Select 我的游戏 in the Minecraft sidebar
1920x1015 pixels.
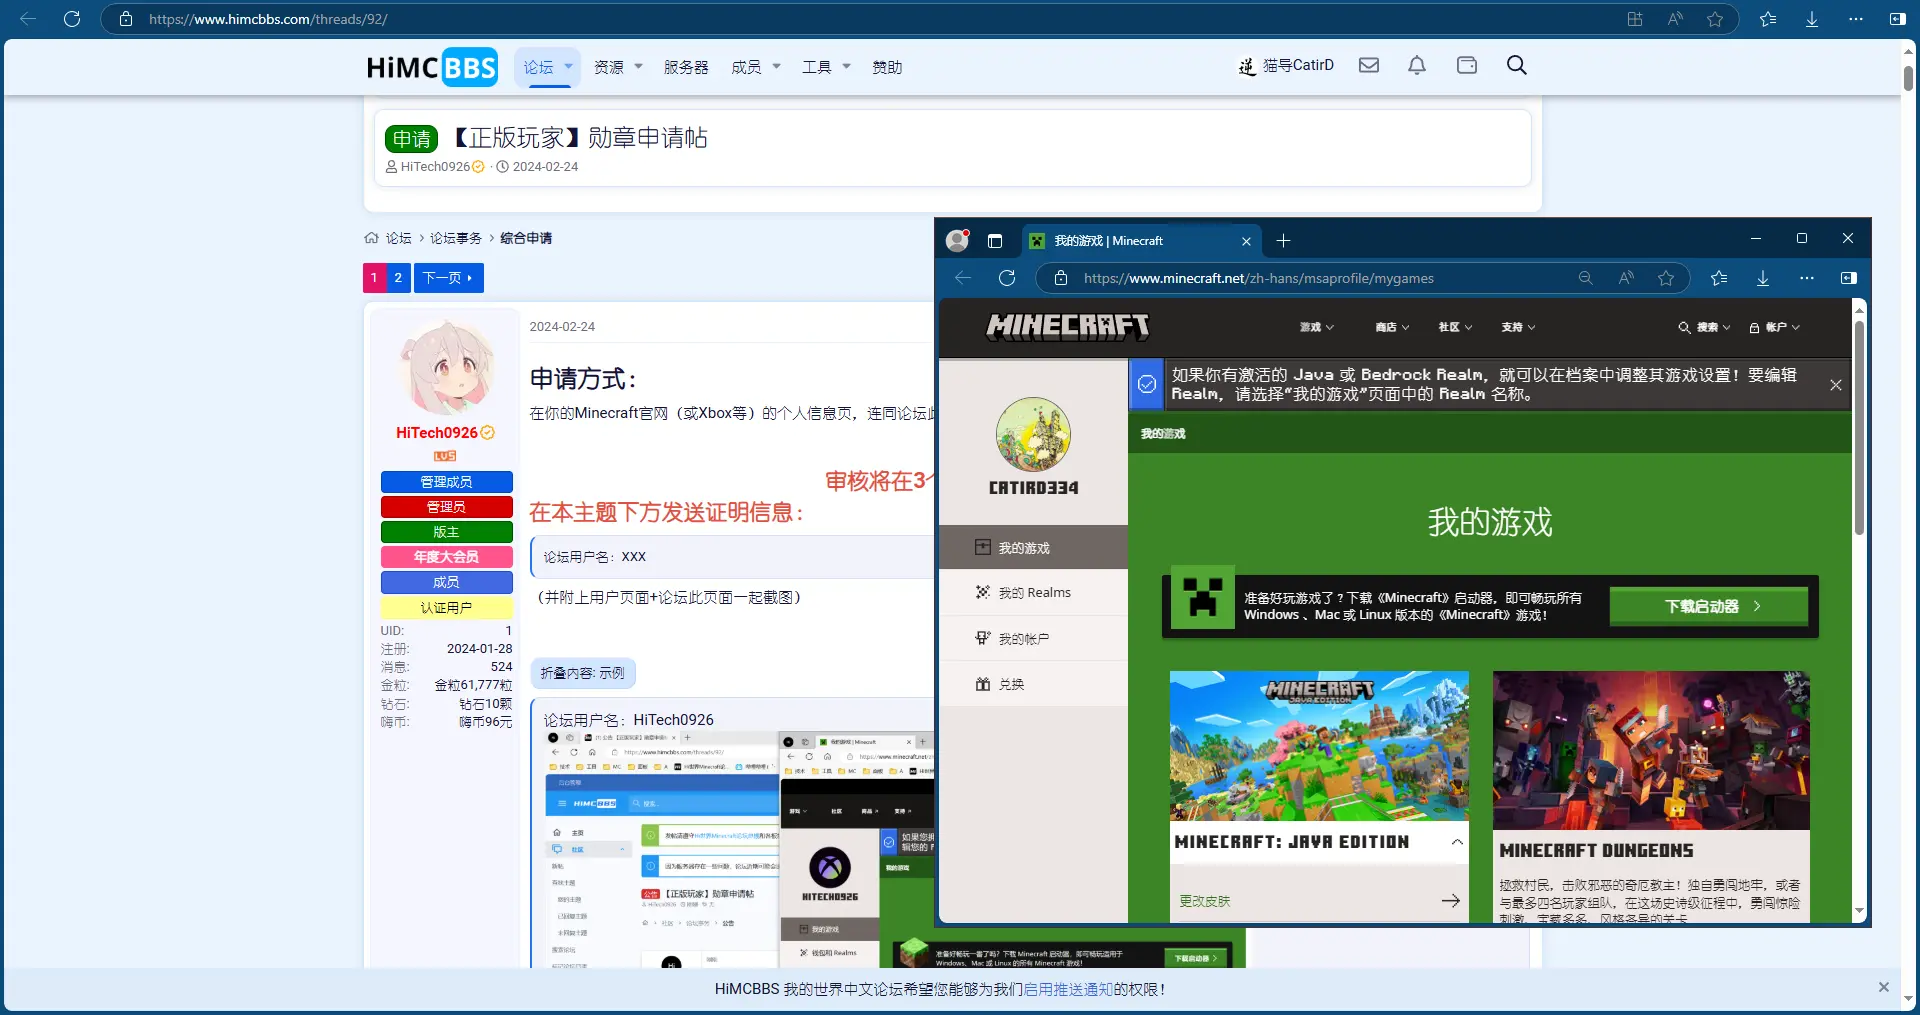coord(1024,547)
